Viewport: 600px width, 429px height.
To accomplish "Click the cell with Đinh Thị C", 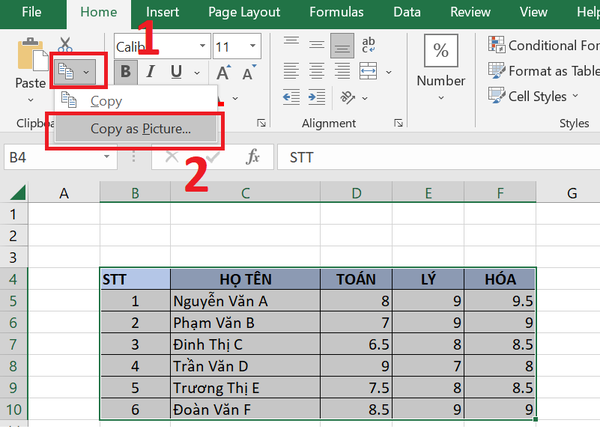I will point(245,344).
